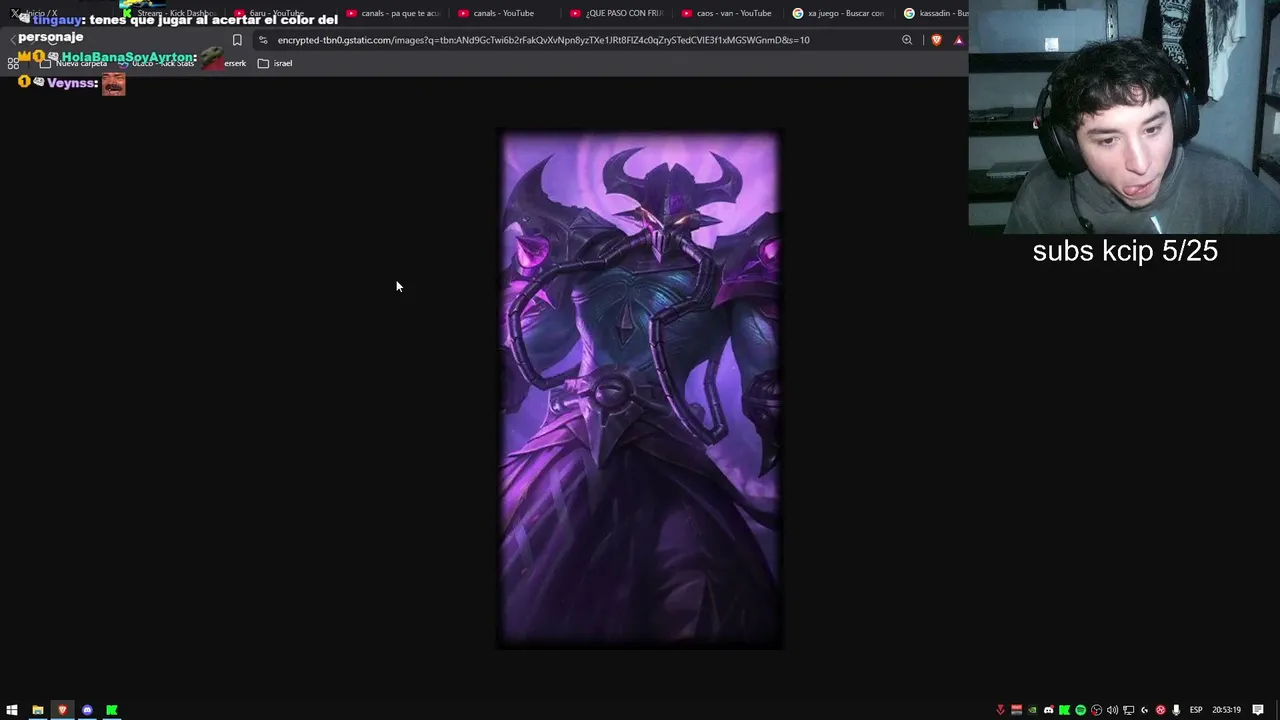The width and height of the screenshot is (1280, 720).
Task: Click the microphone tray icon
Action: tap(1176, 710)
